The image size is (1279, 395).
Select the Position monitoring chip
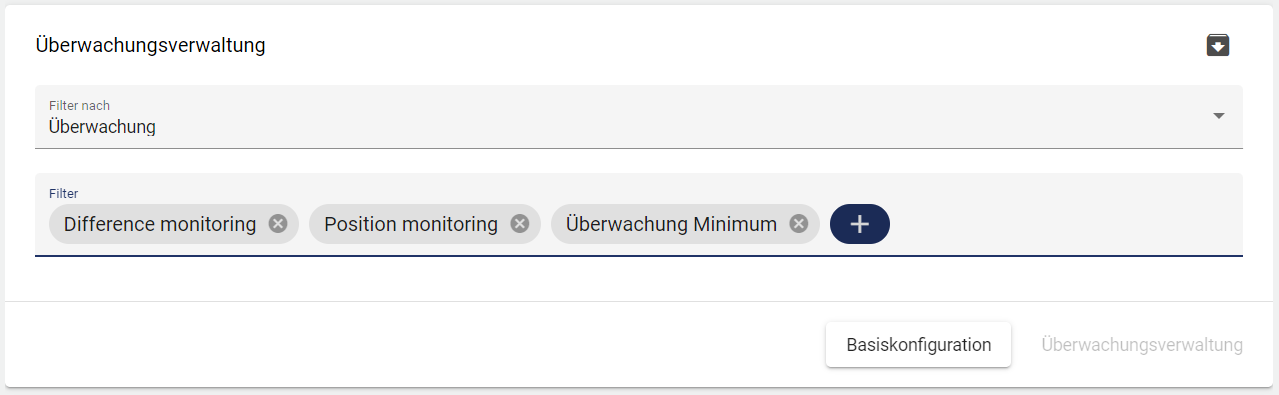[411, 224]
